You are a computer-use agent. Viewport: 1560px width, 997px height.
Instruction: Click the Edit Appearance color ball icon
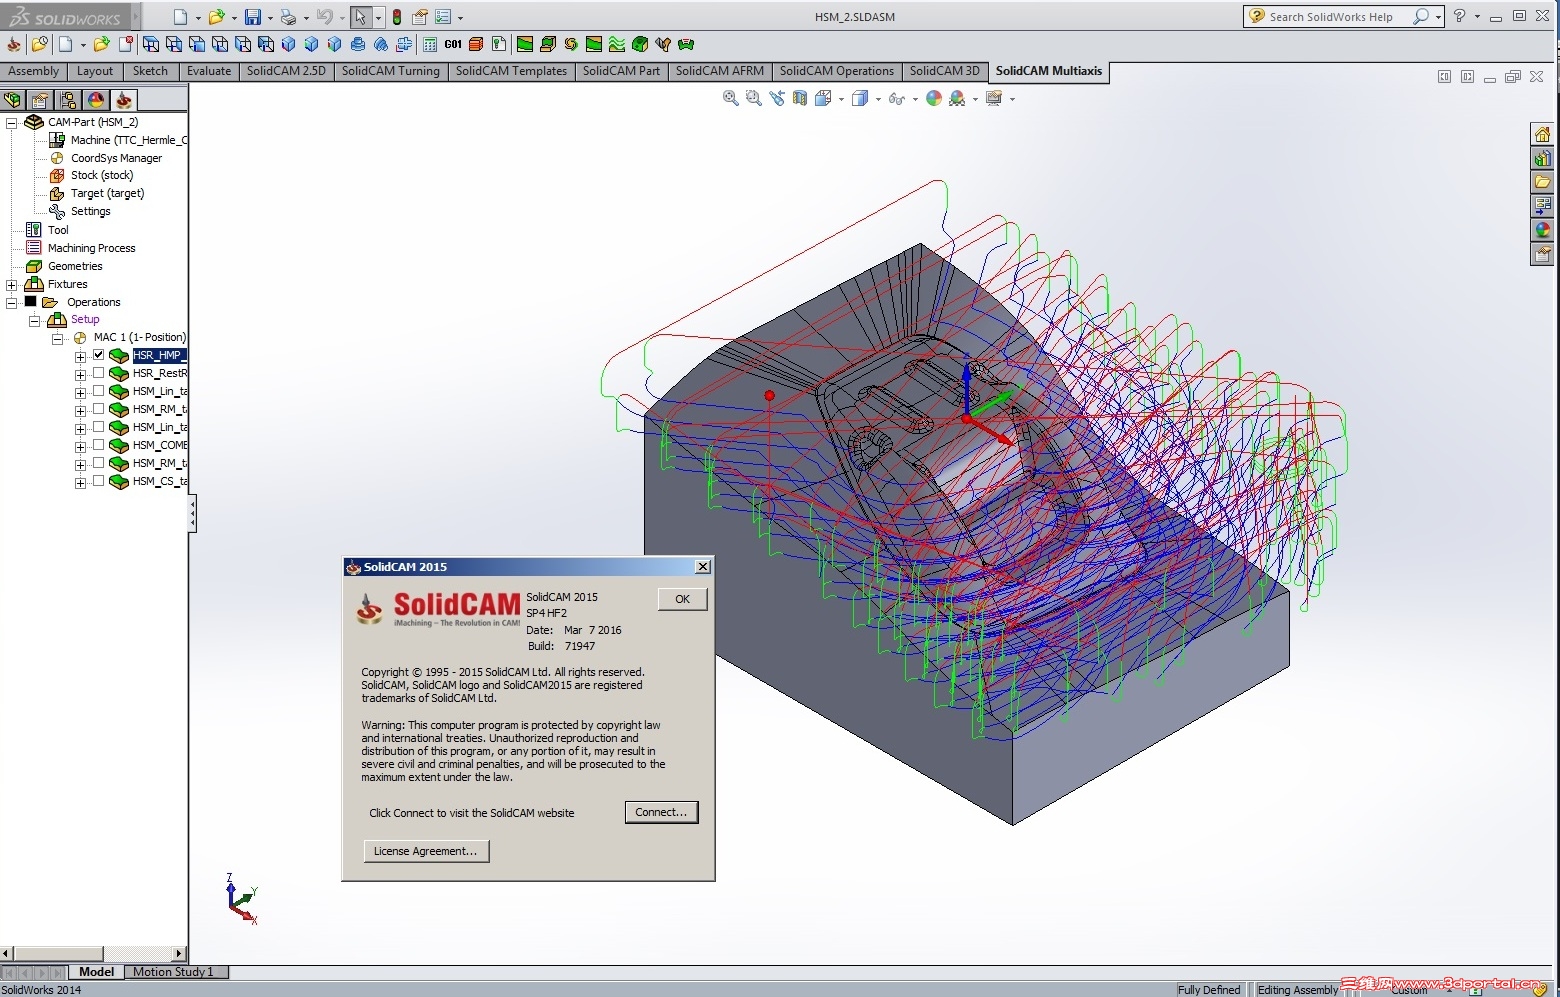934,98
